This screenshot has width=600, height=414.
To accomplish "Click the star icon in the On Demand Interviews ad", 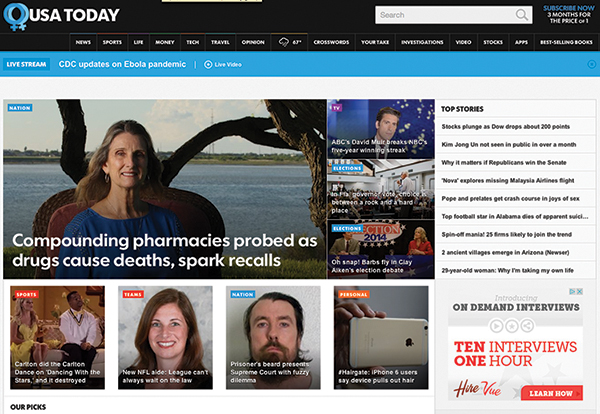I will coord(512,326).
